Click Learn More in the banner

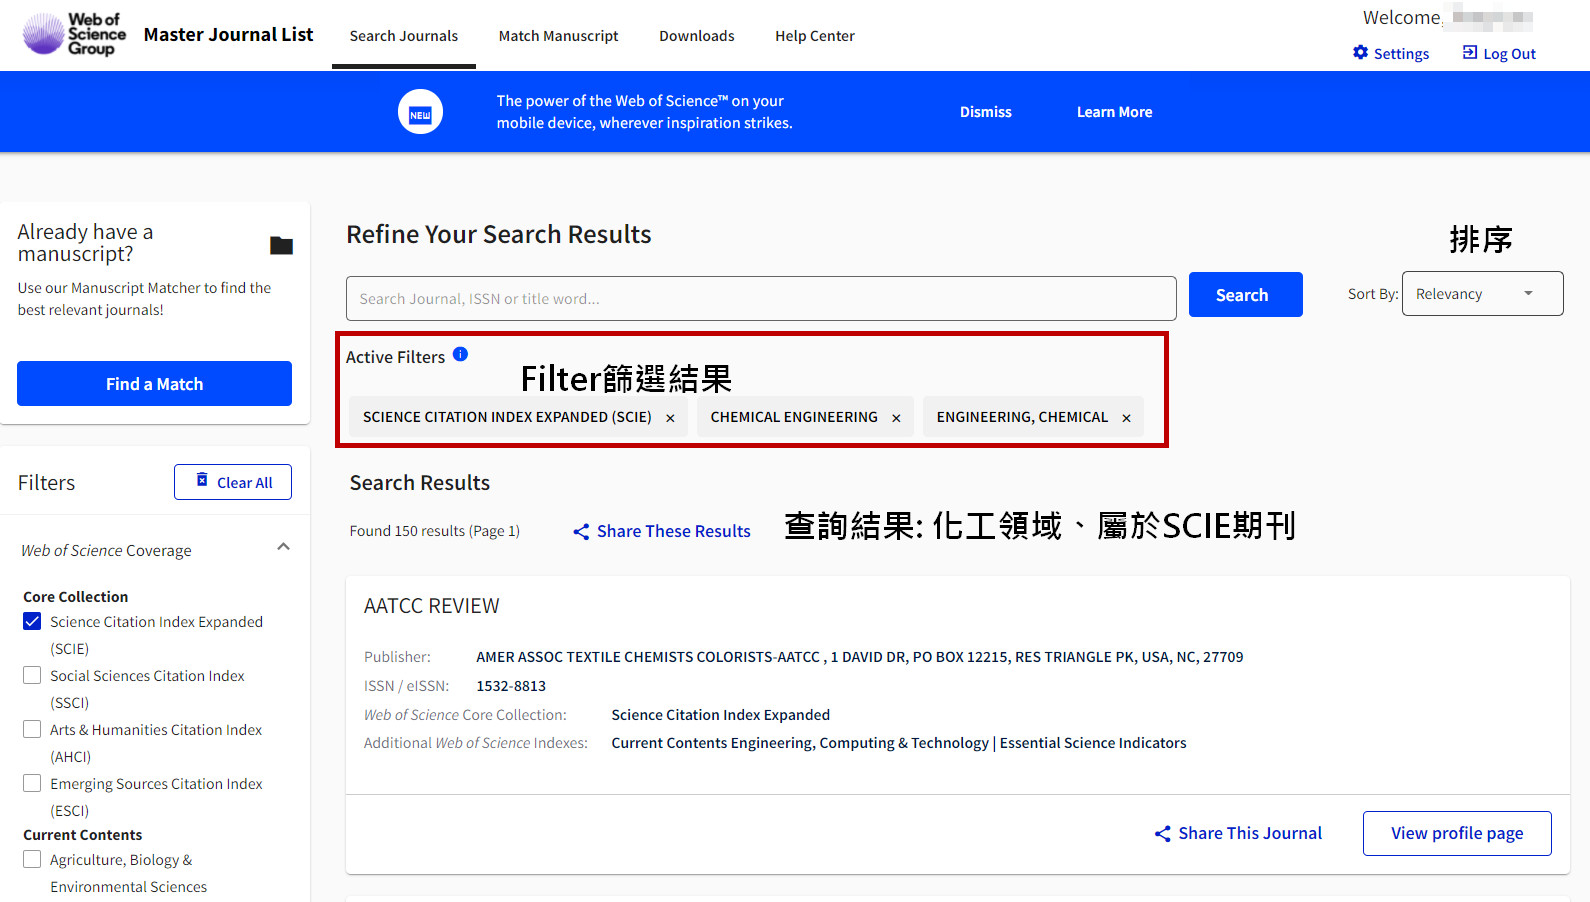1114,112
